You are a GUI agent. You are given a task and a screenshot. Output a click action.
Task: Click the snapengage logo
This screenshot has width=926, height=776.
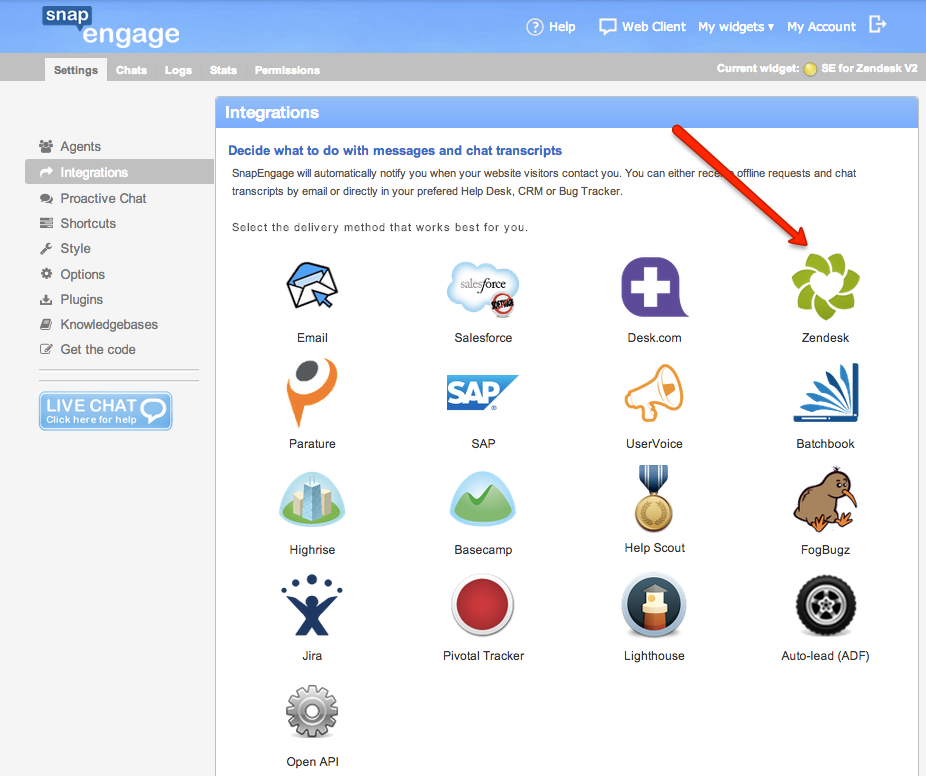pos(111,27)
